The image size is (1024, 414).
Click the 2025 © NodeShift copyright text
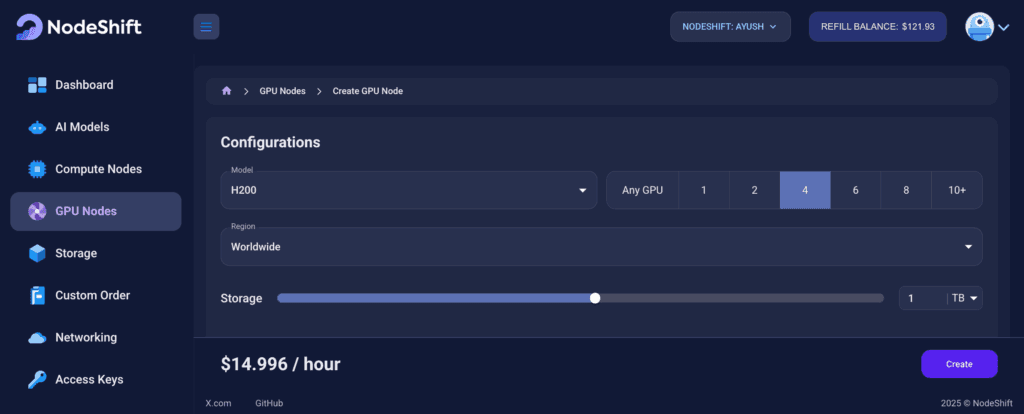coord(977,404)
